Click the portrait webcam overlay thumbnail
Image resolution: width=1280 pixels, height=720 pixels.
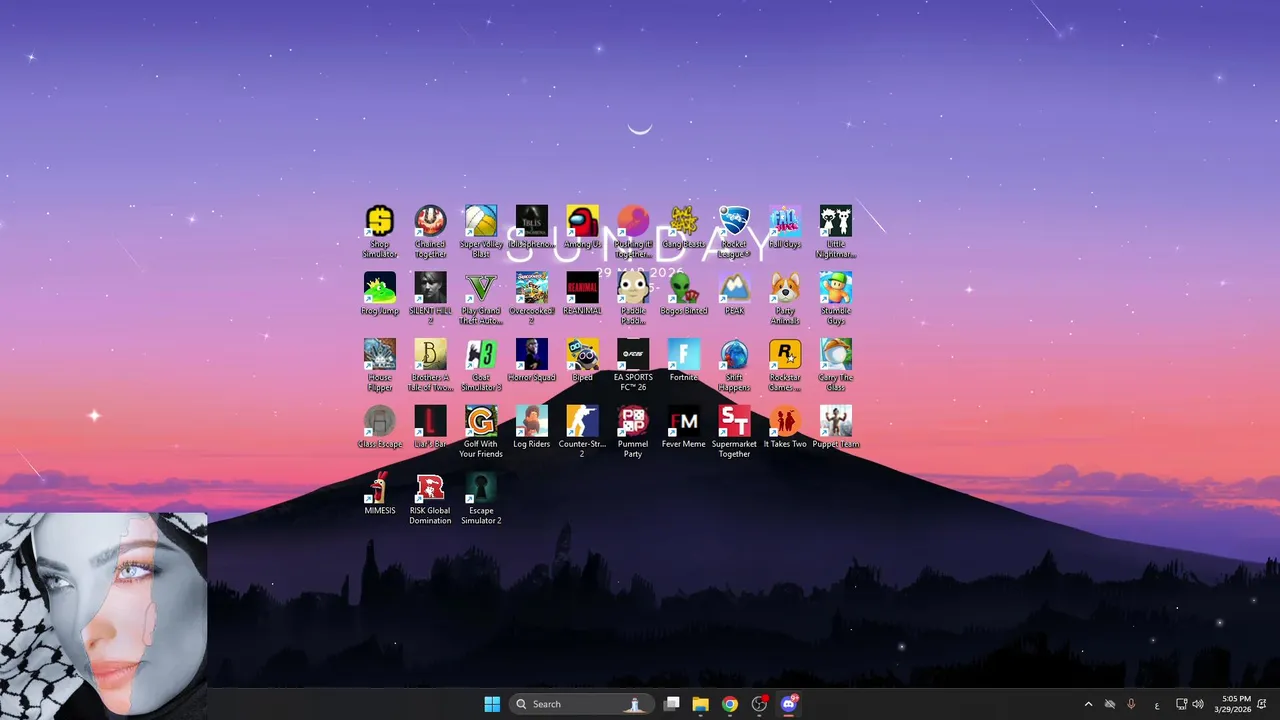point(104,616)
